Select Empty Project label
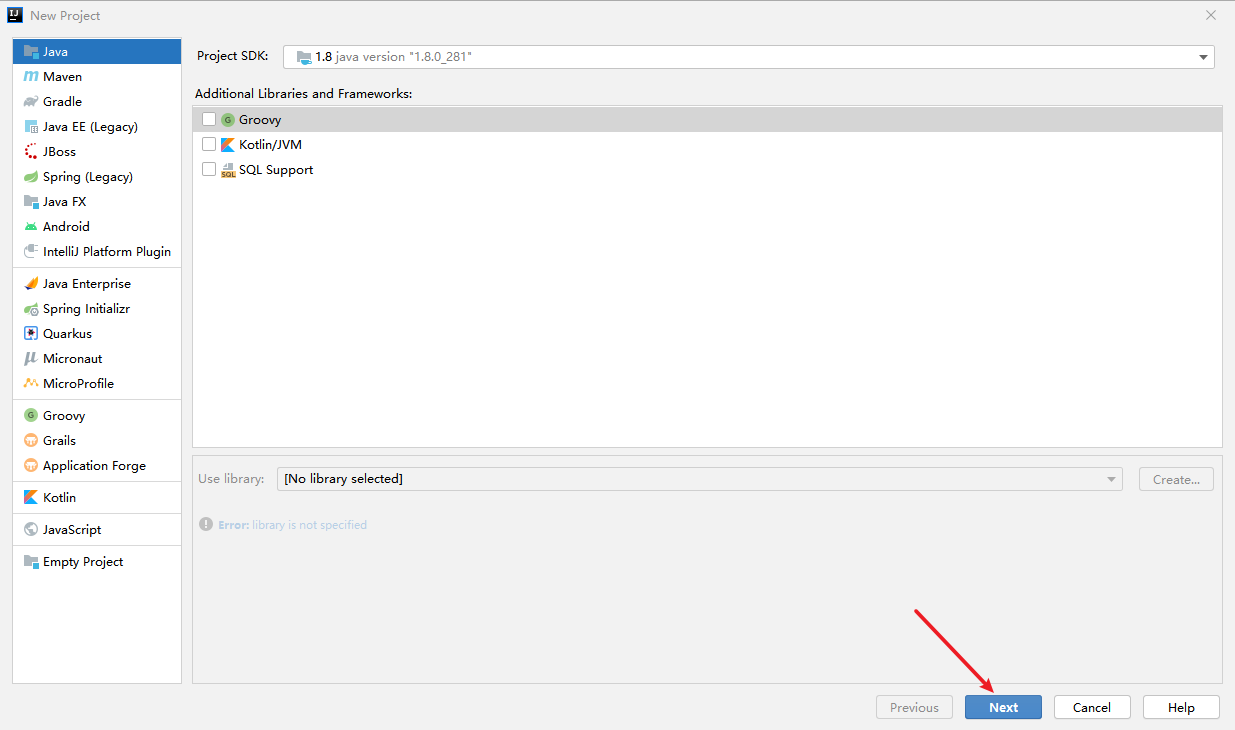This screenshot has height=730, width=1235. tap(83, 561)
